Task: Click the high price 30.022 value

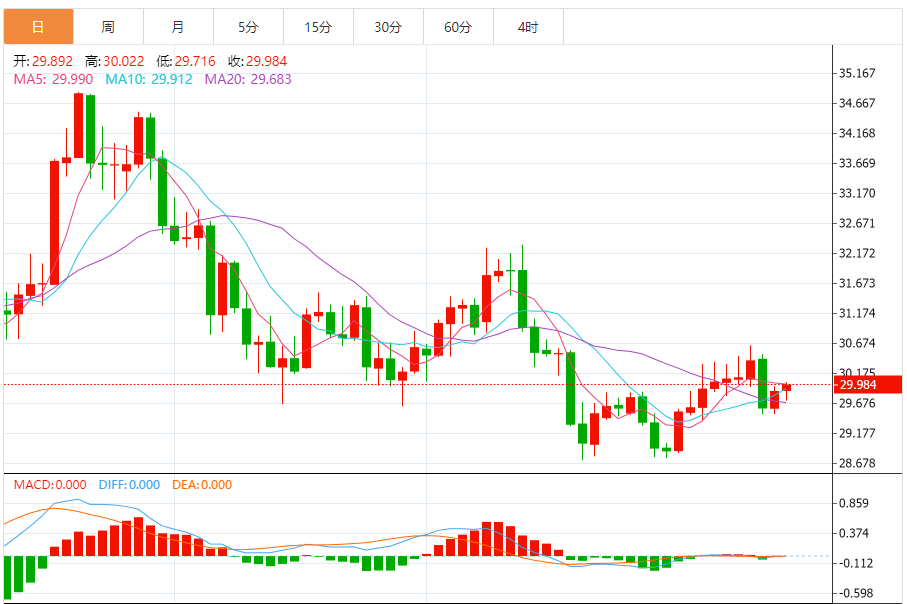Action: click(124, 61)
